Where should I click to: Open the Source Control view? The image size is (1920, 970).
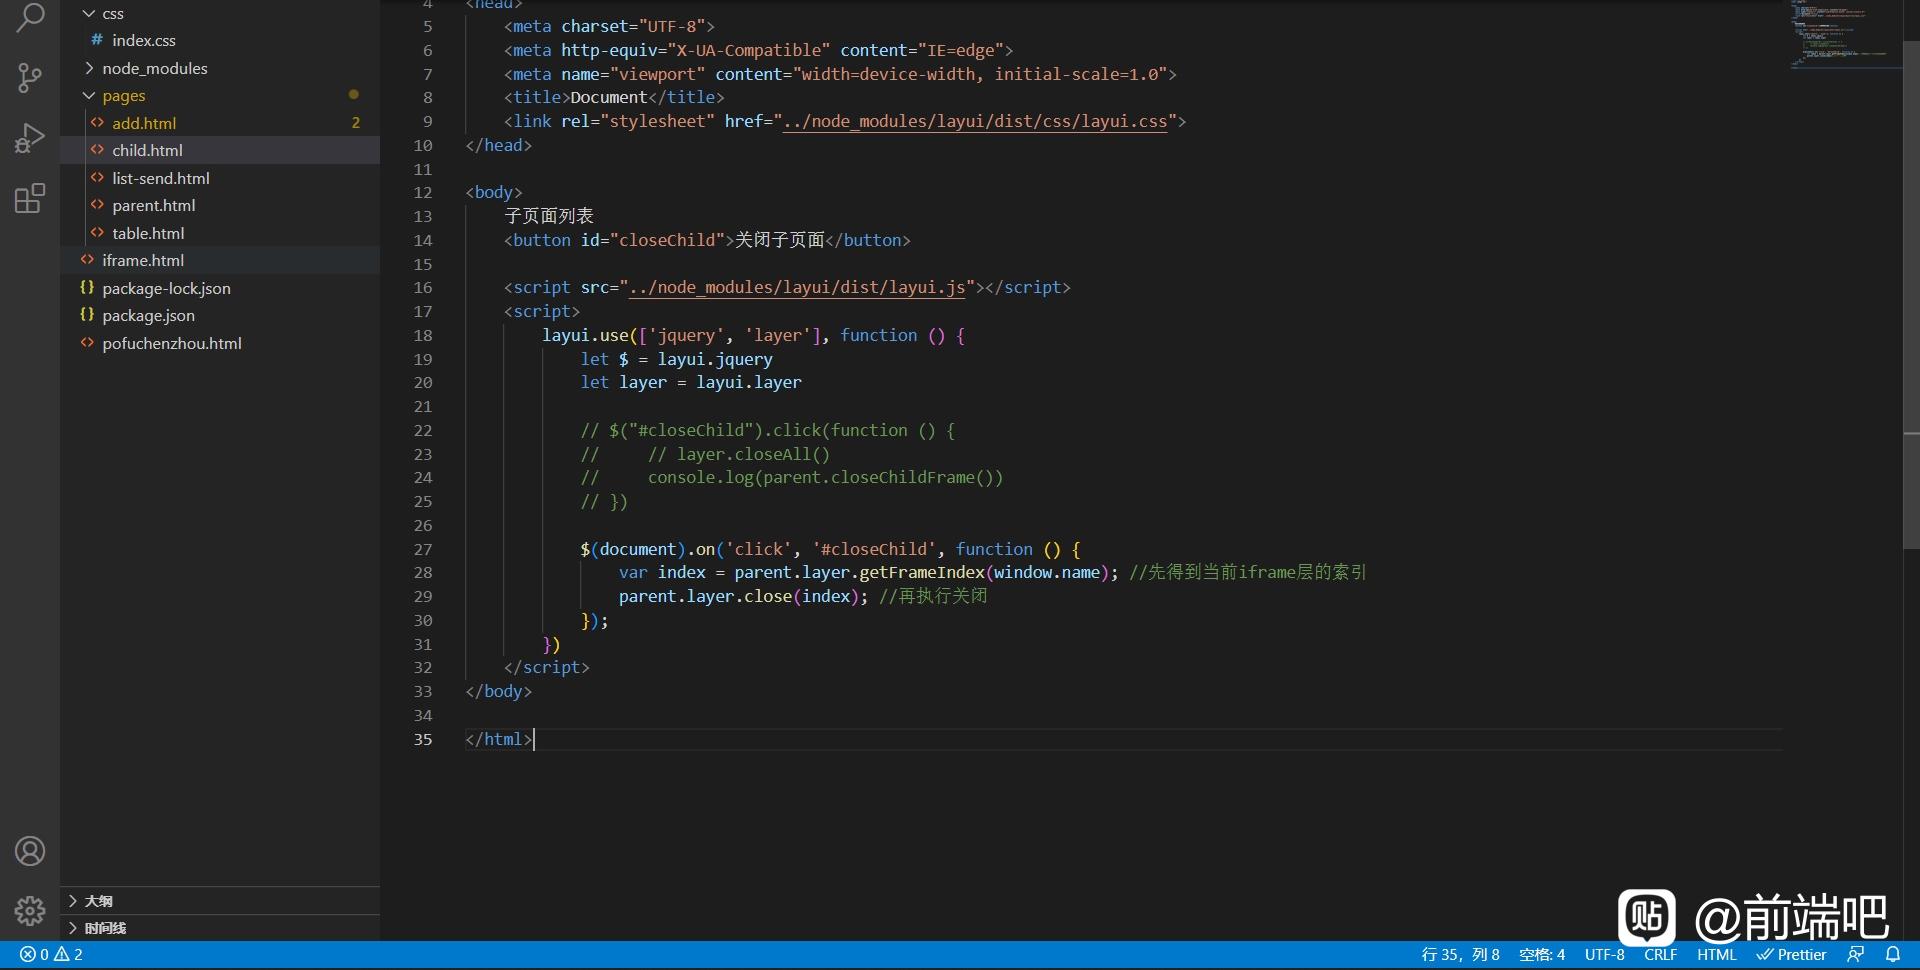pyautogui.click(x=30, y=78)
